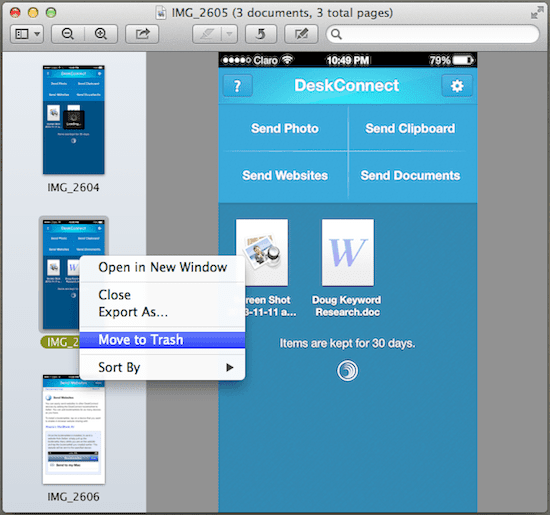Screen dimensions: 550x515
Task: Select the IMG_2606 thumbnail
Action: 74,429
